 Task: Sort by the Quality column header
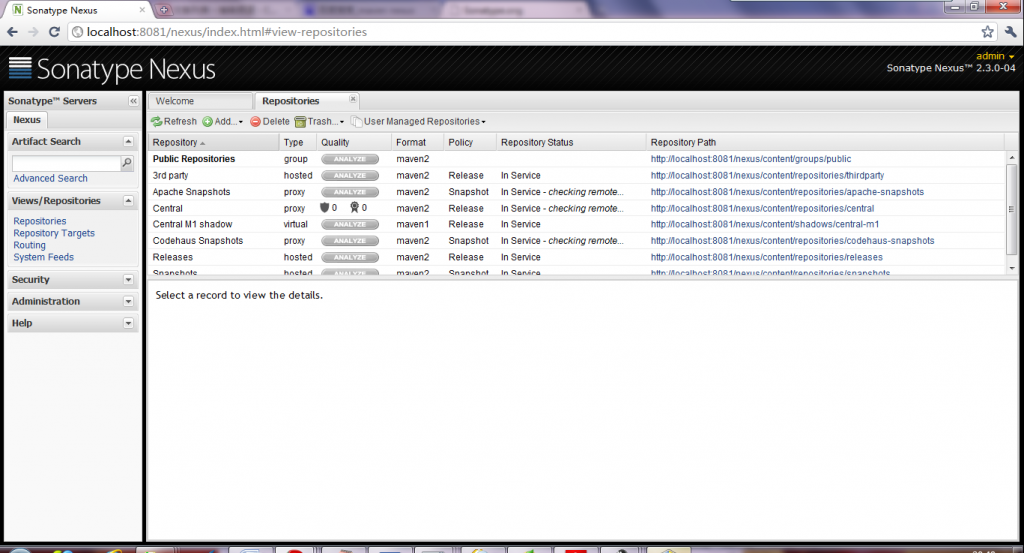tap(354, 142)
